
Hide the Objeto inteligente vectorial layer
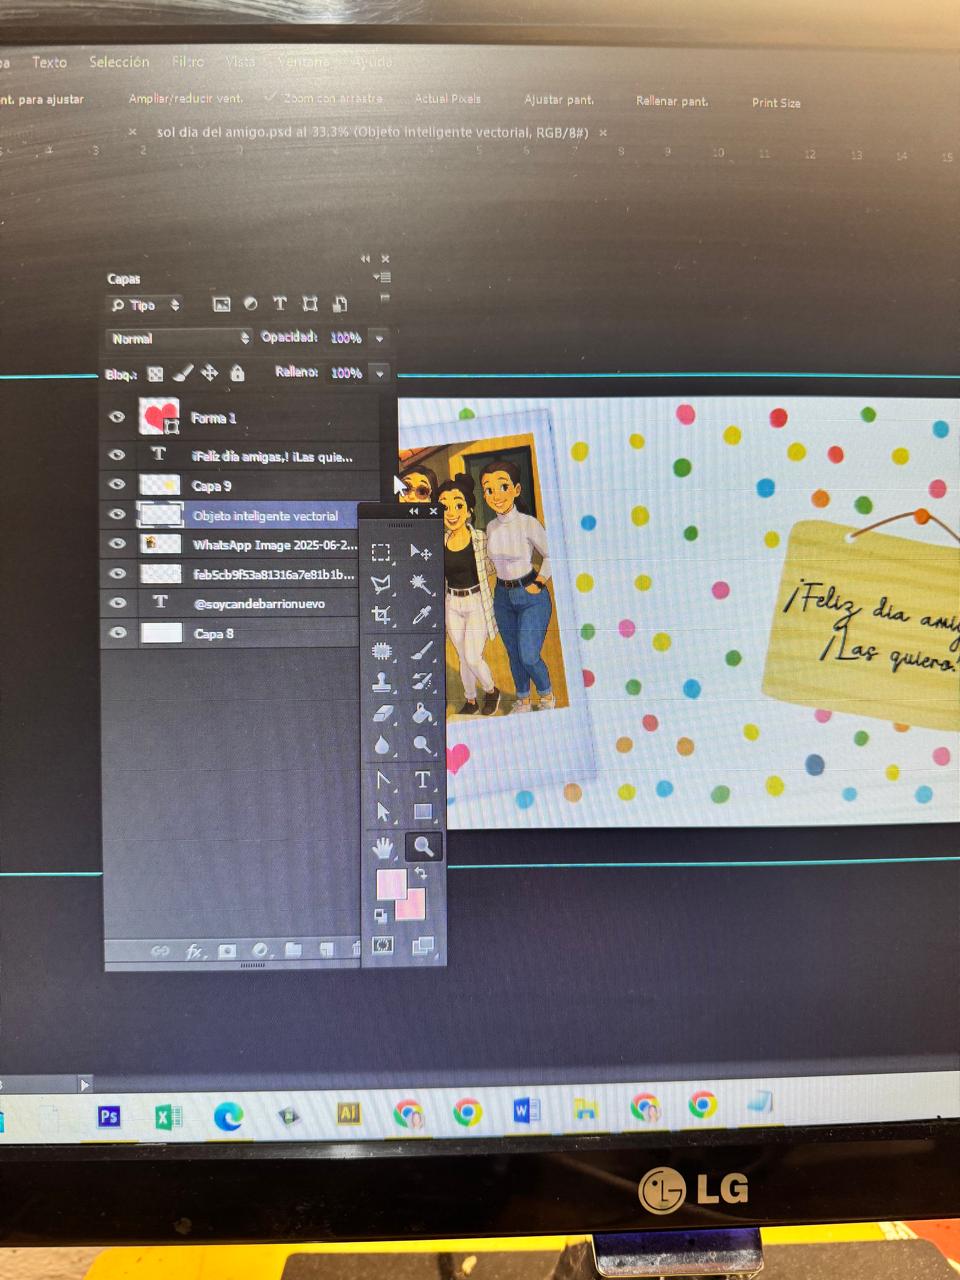point(117,514)
